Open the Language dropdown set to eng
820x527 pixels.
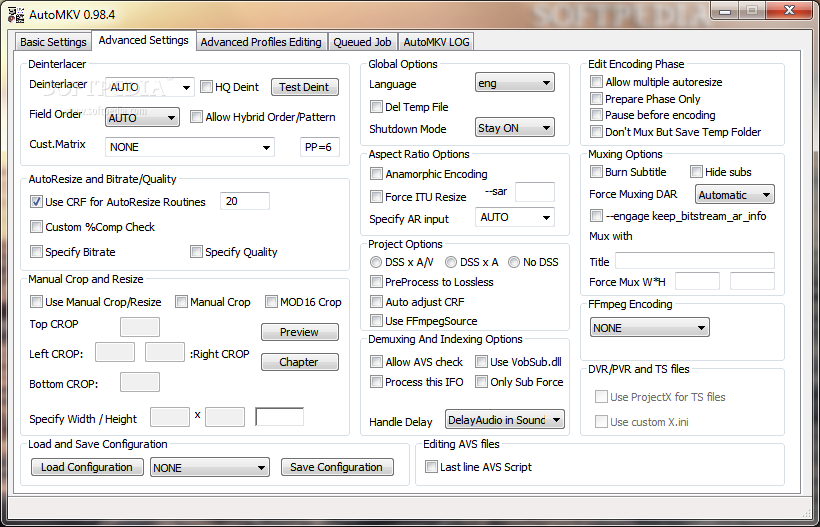[x=515, y=83]
